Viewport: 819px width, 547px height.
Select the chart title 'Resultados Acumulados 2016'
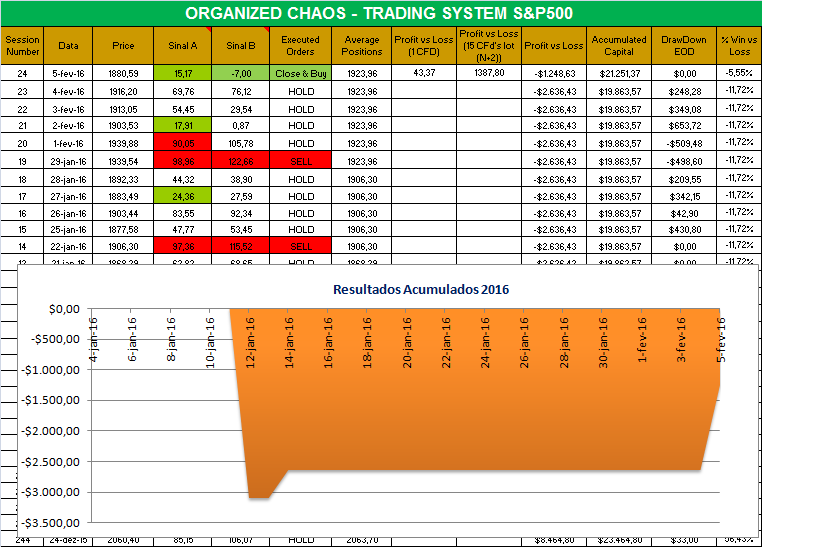[x=421, y=289]
